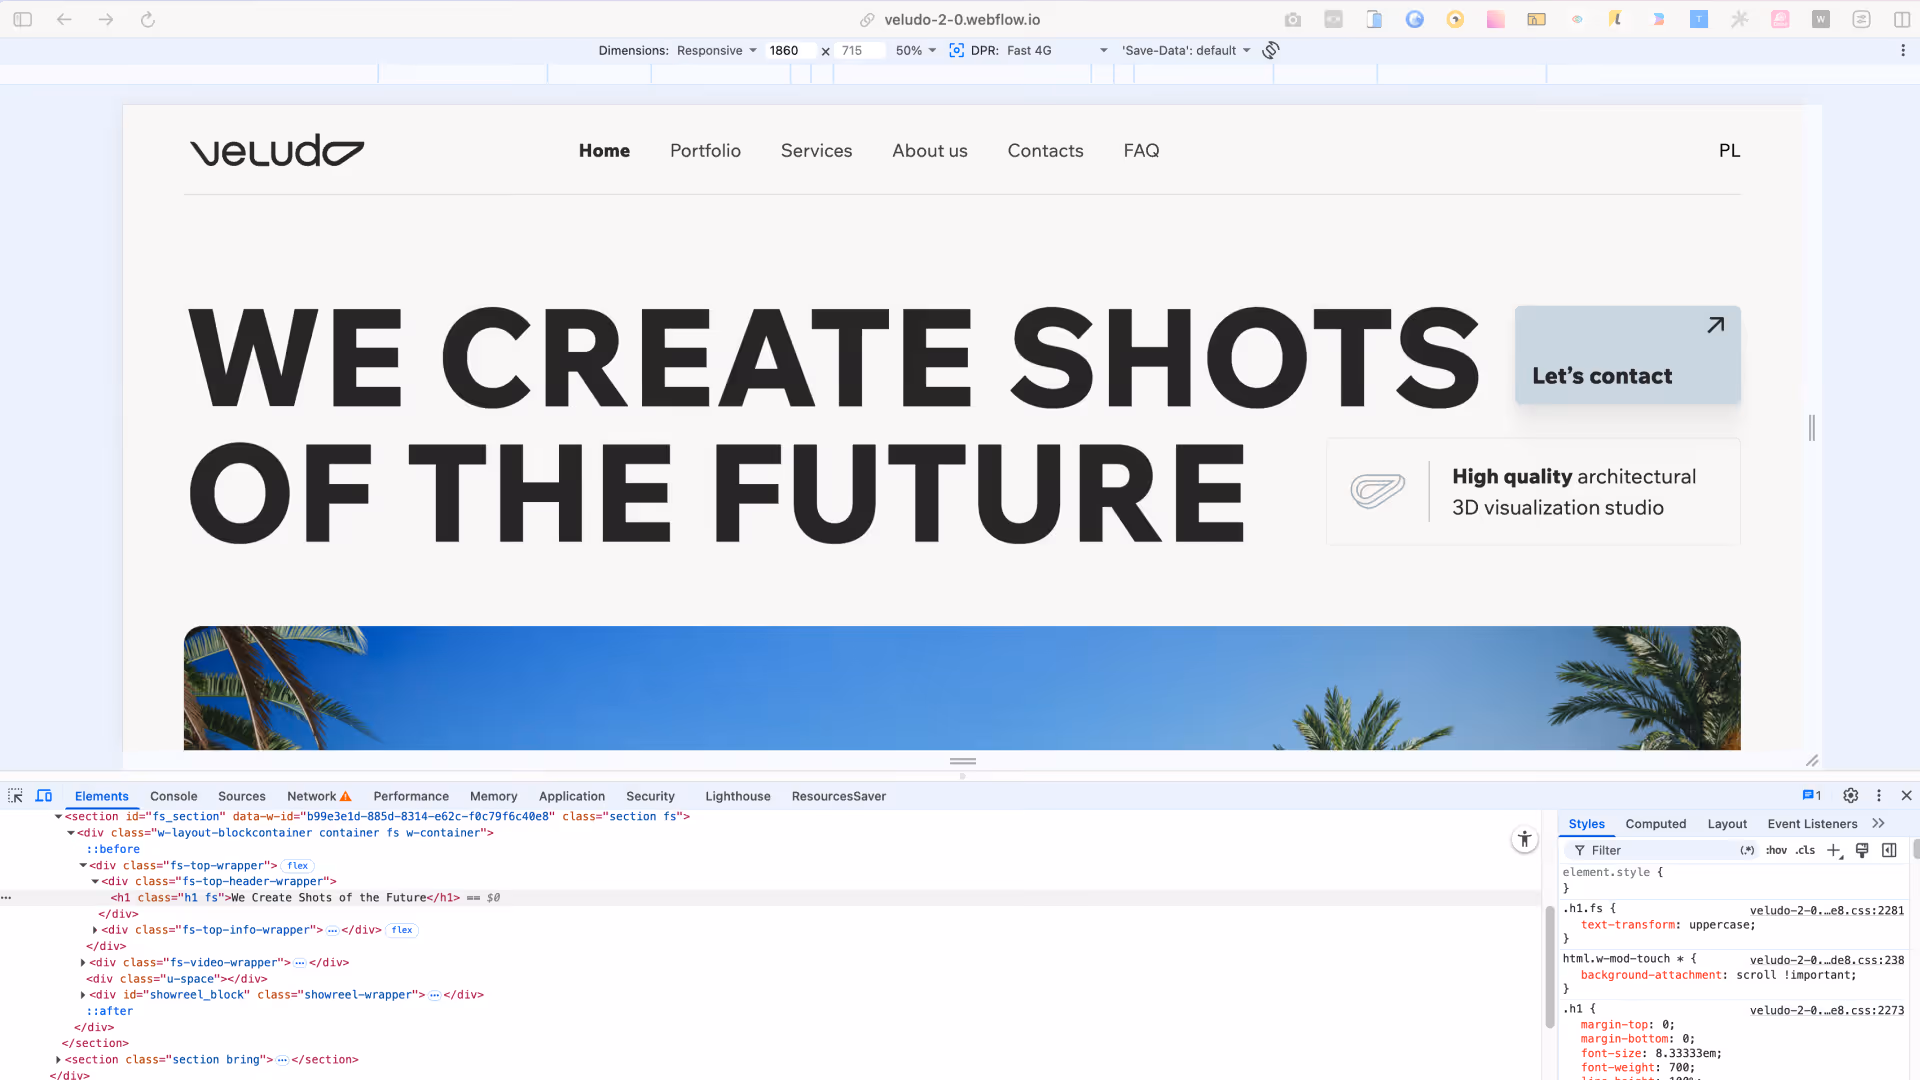This screenshot has height=1080, width=1920.
Task: Click the device pixel screenshot capture icon
Action: click(x=956, y=50)
